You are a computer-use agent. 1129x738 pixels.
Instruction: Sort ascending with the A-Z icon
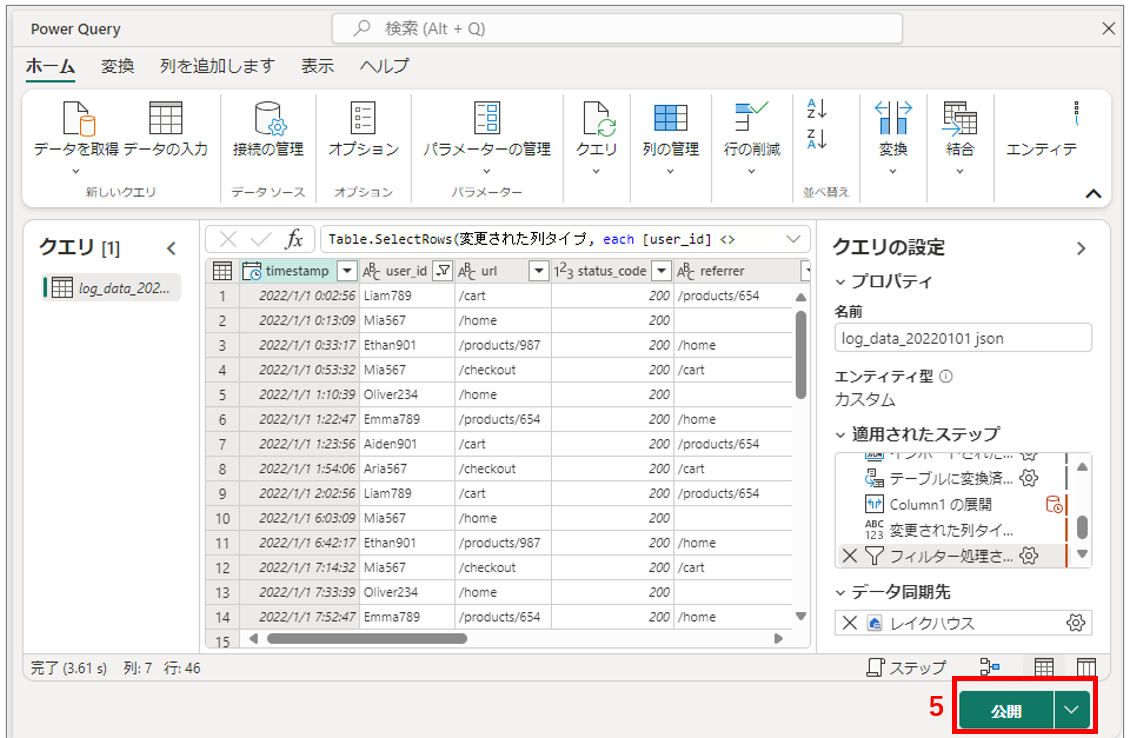817,109
